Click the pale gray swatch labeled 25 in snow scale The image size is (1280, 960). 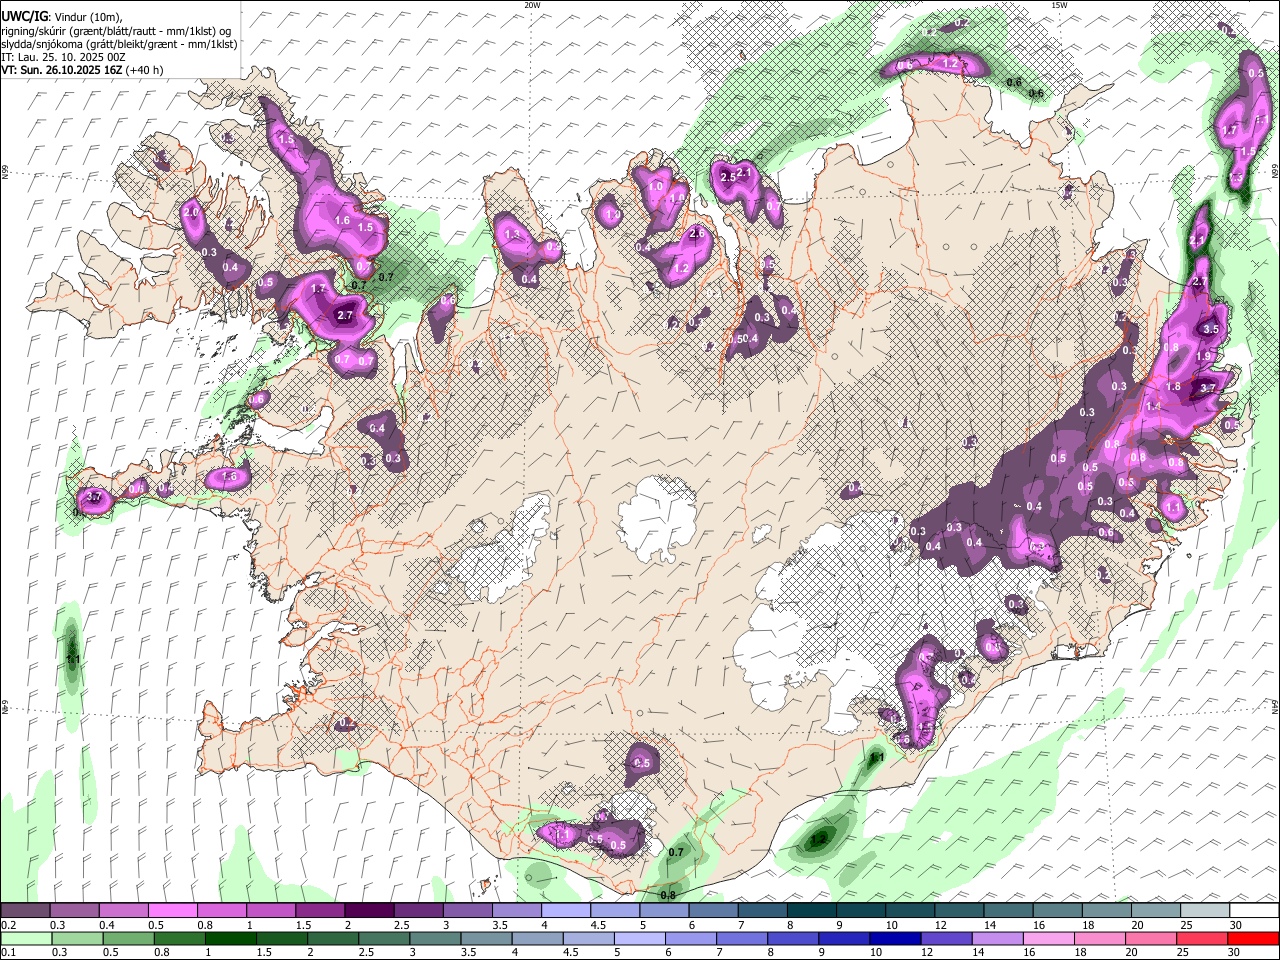[x=1205, y=911]
